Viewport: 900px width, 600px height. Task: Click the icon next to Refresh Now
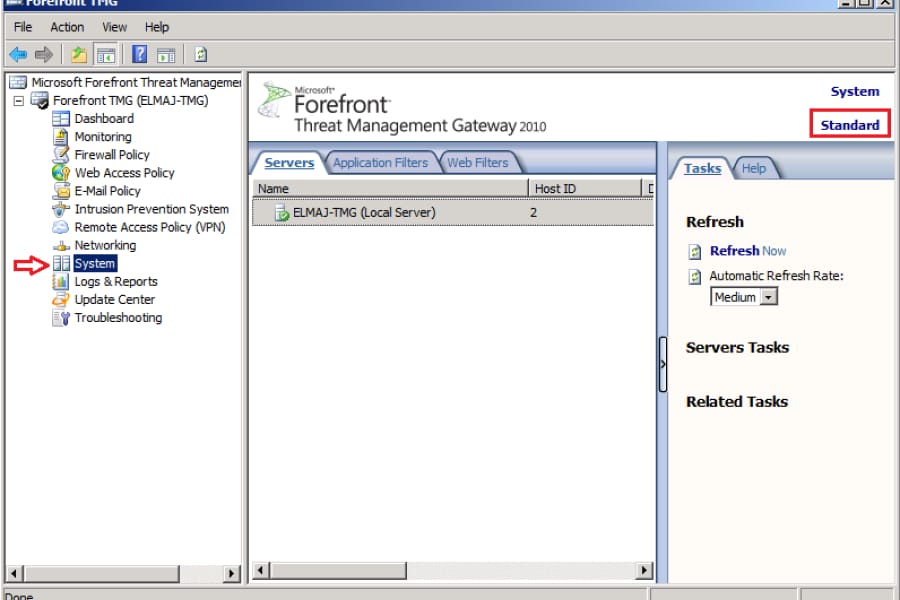(x=695, y=251)
